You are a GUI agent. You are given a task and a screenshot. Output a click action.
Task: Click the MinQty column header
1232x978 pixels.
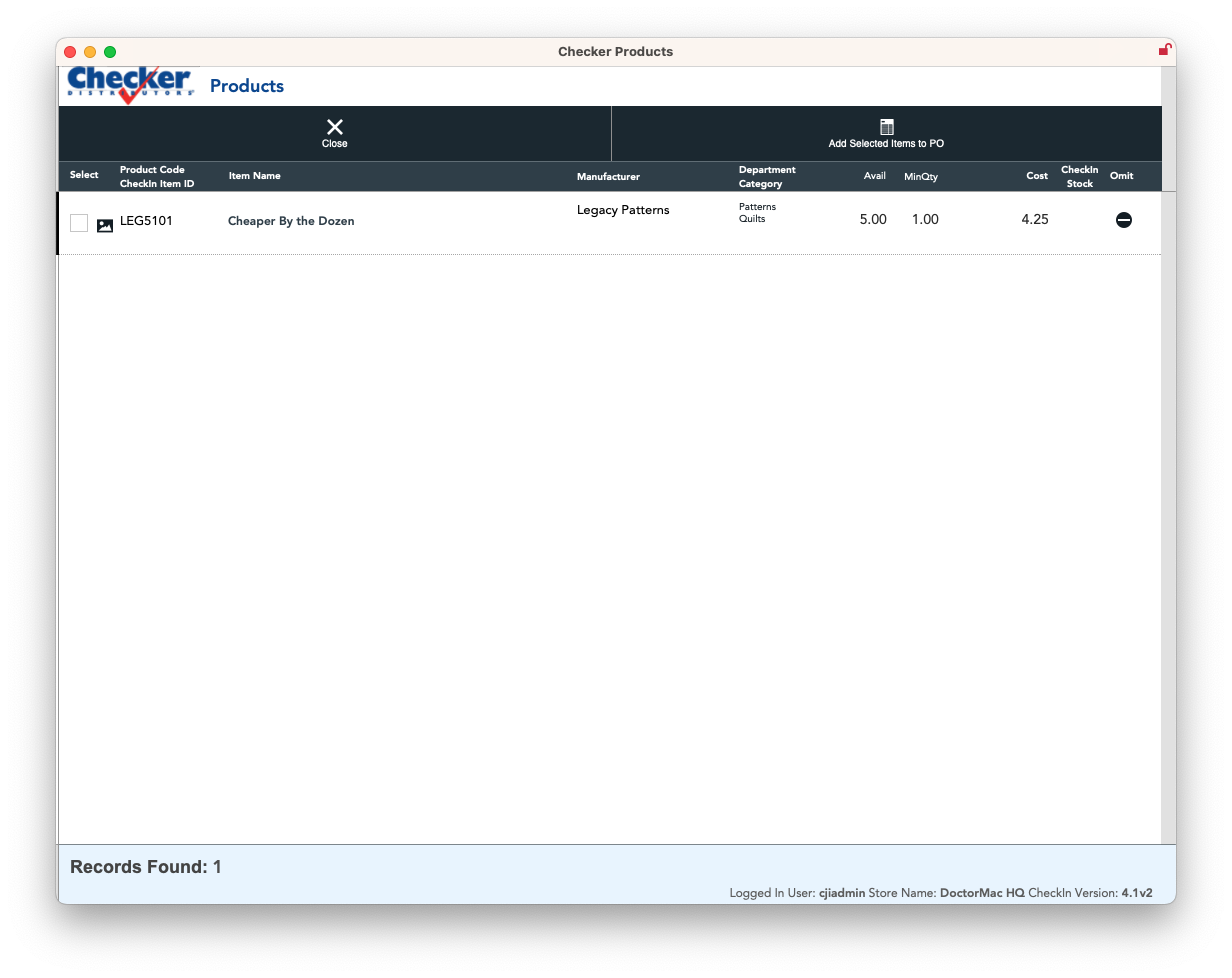coord(921,177)
